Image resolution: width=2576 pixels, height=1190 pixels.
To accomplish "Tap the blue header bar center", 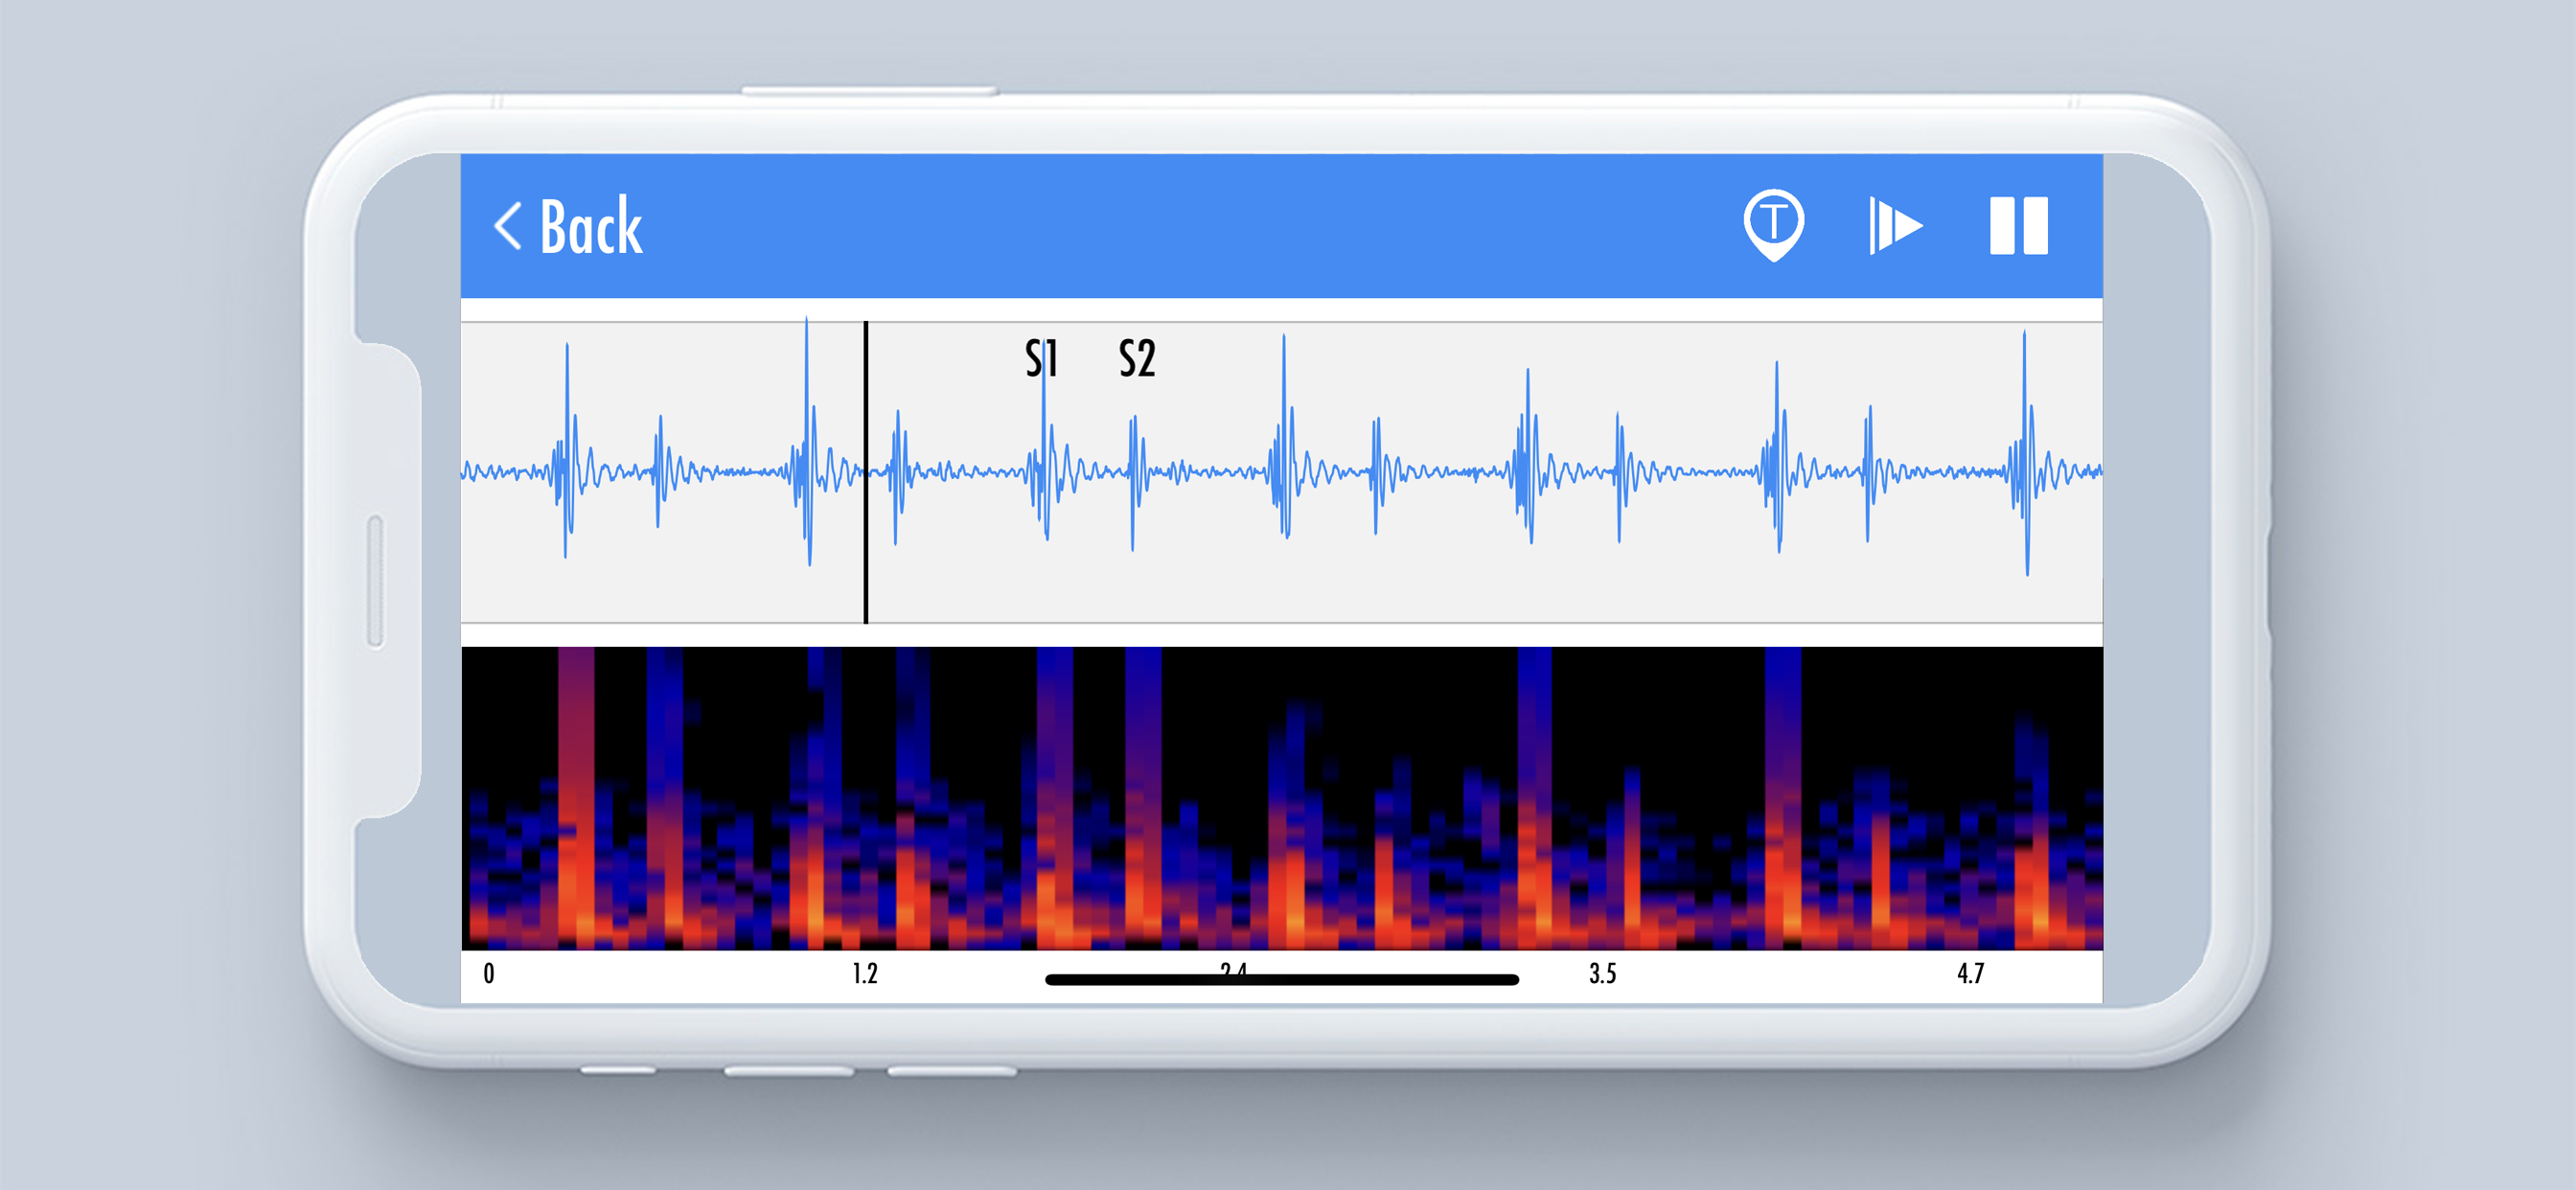I will click(1281, 226).
